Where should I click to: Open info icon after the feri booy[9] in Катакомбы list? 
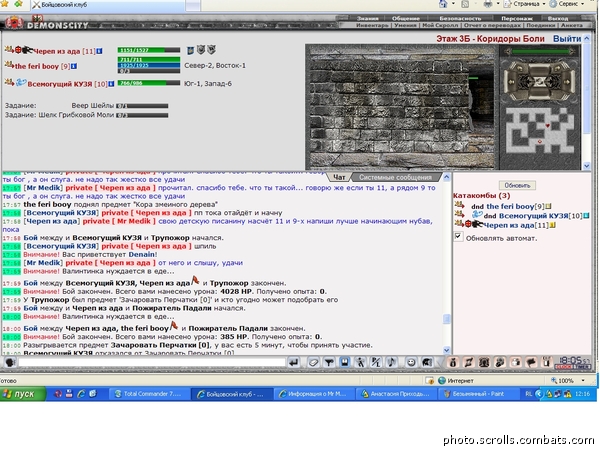(x=548, y=207)
